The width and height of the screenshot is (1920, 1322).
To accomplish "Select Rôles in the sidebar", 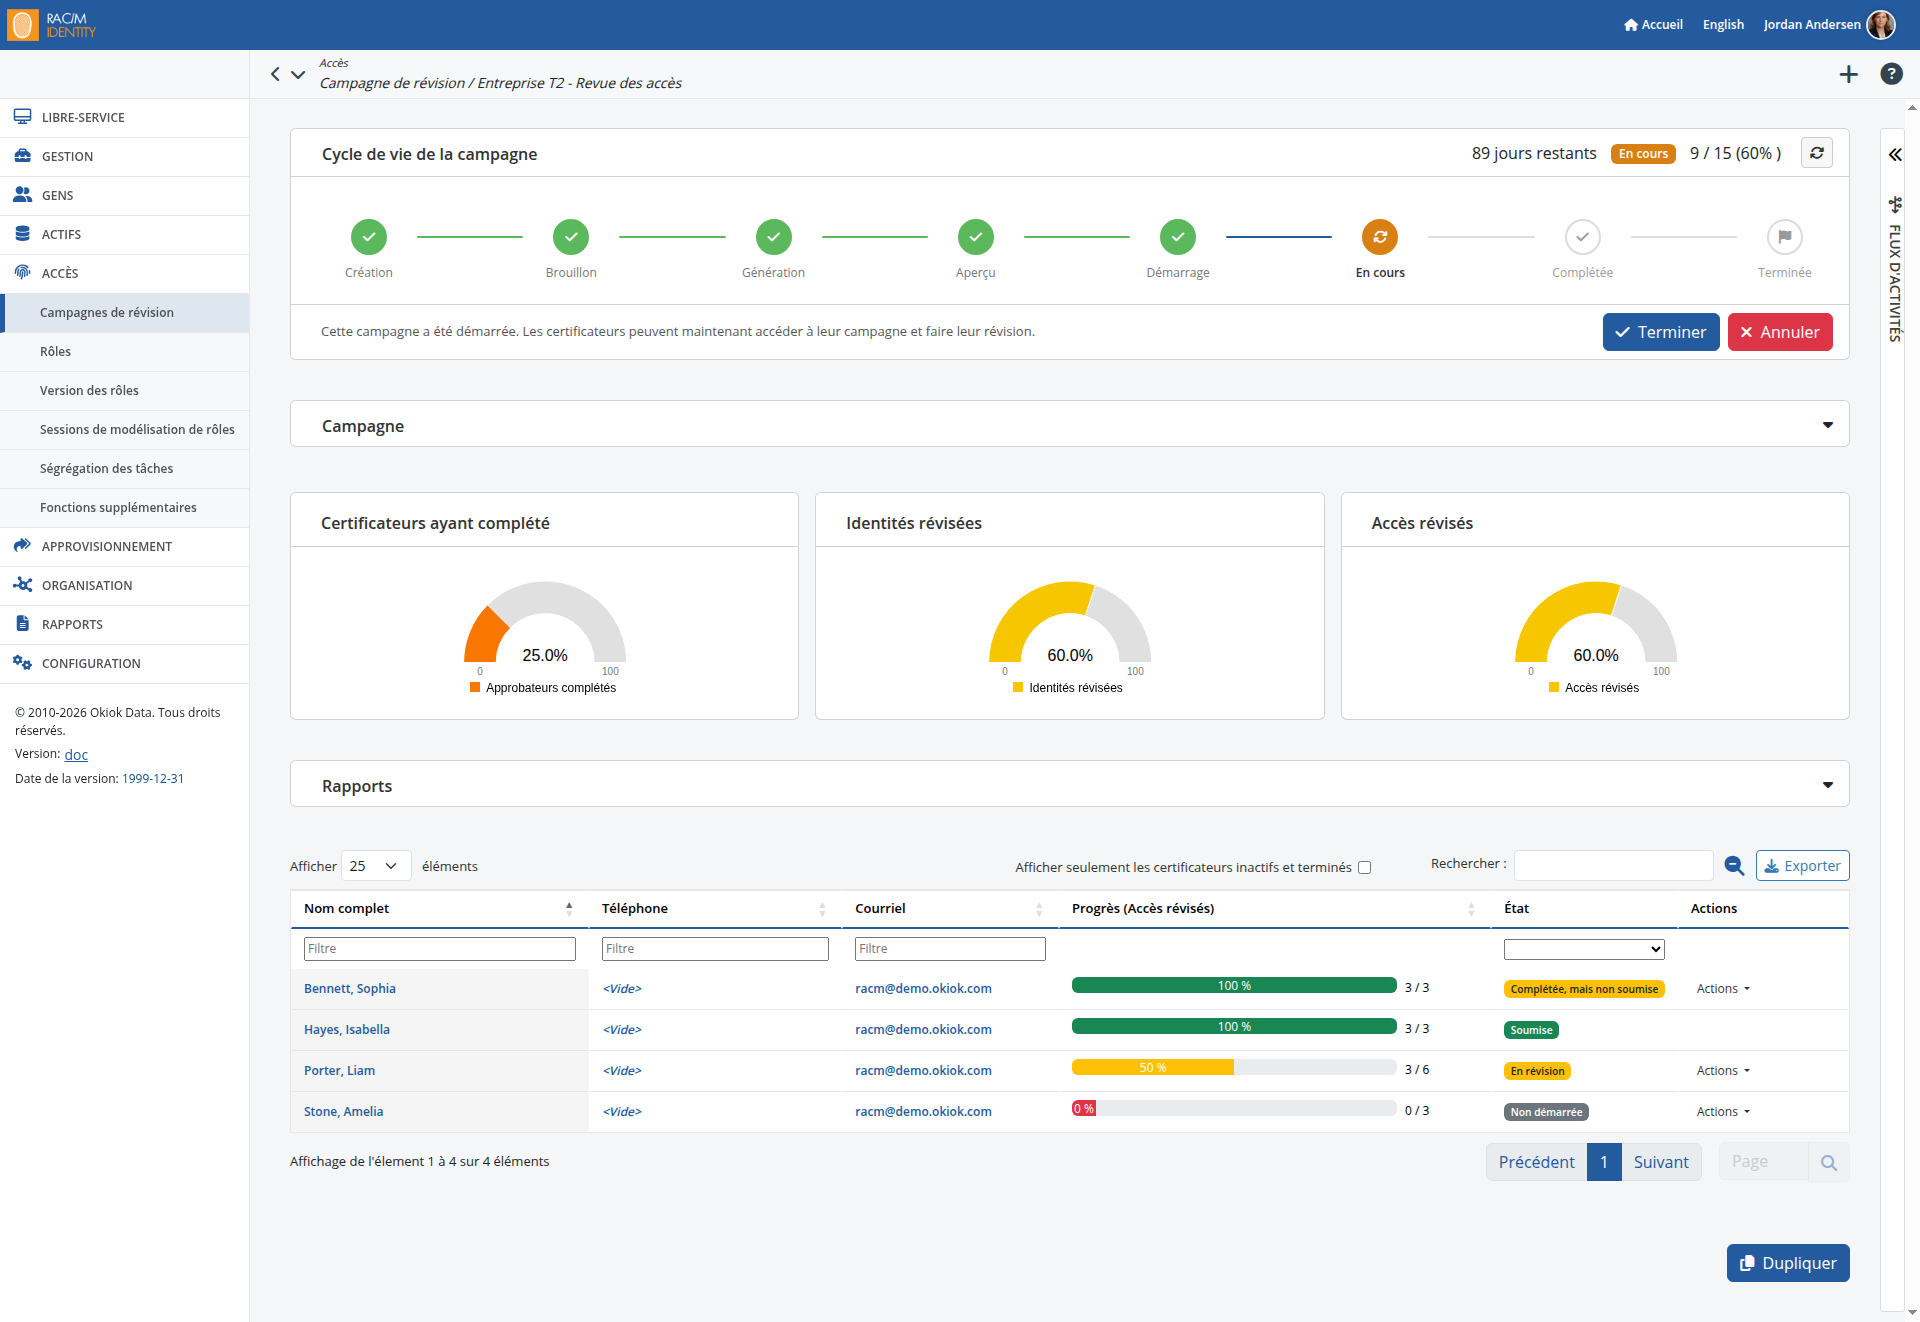I will (125, 352).
